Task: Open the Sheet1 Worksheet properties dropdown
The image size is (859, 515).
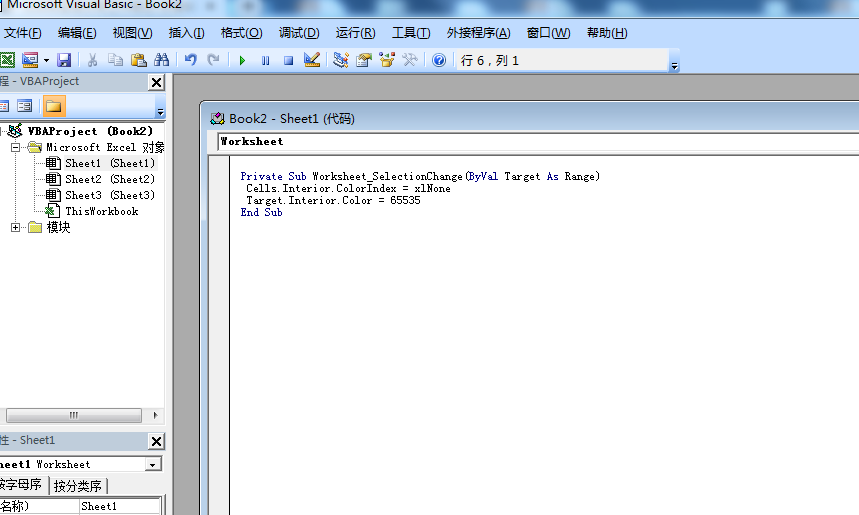Action: pyautogui.click(x=152, y=465)
